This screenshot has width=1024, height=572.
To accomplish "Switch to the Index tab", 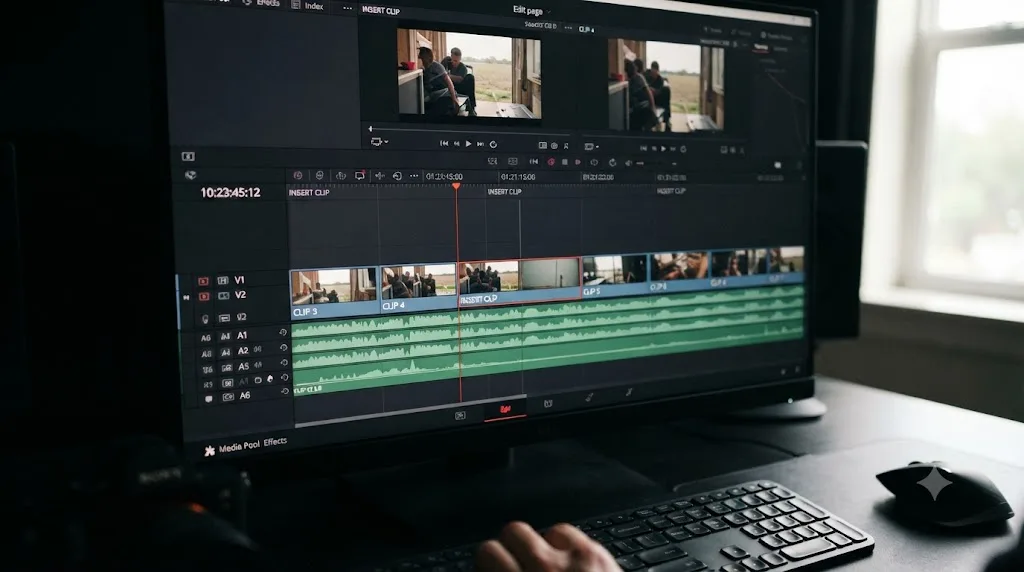I will pos(308,5).
